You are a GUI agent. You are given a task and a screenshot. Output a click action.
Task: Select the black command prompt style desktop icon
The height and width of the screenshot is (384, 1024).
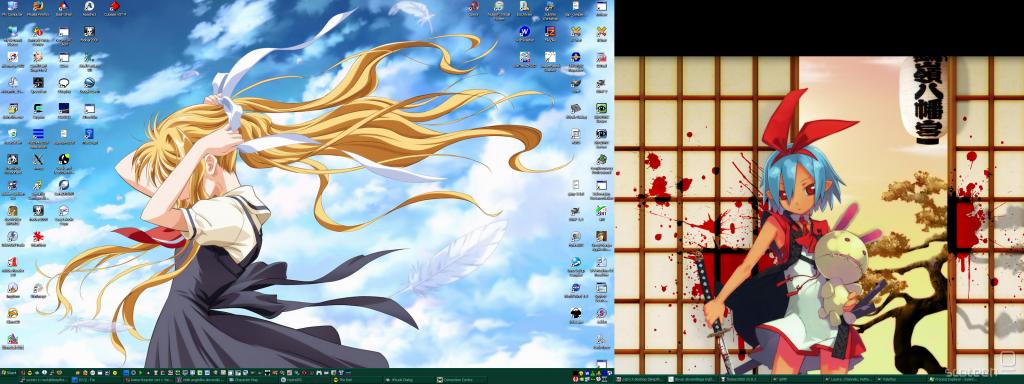click(38, 82)
